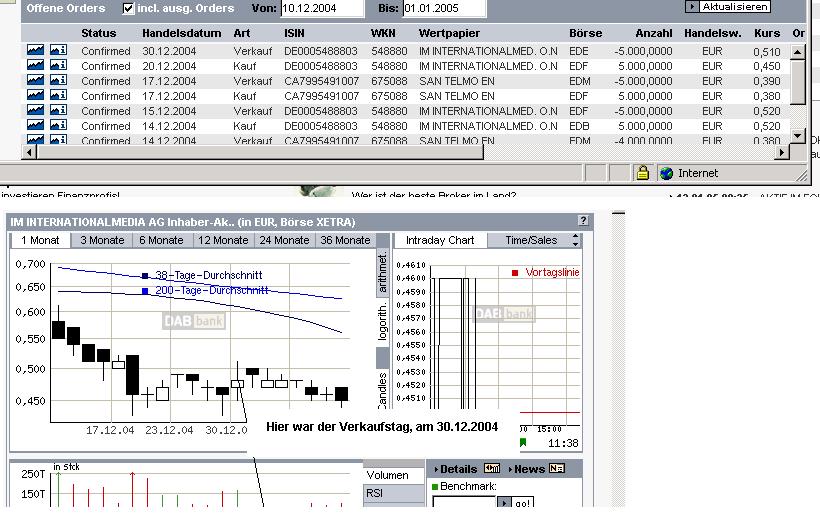The image size is (820, 514).
Task: Click the Internet zone globe icon
Action: (666, 173)
